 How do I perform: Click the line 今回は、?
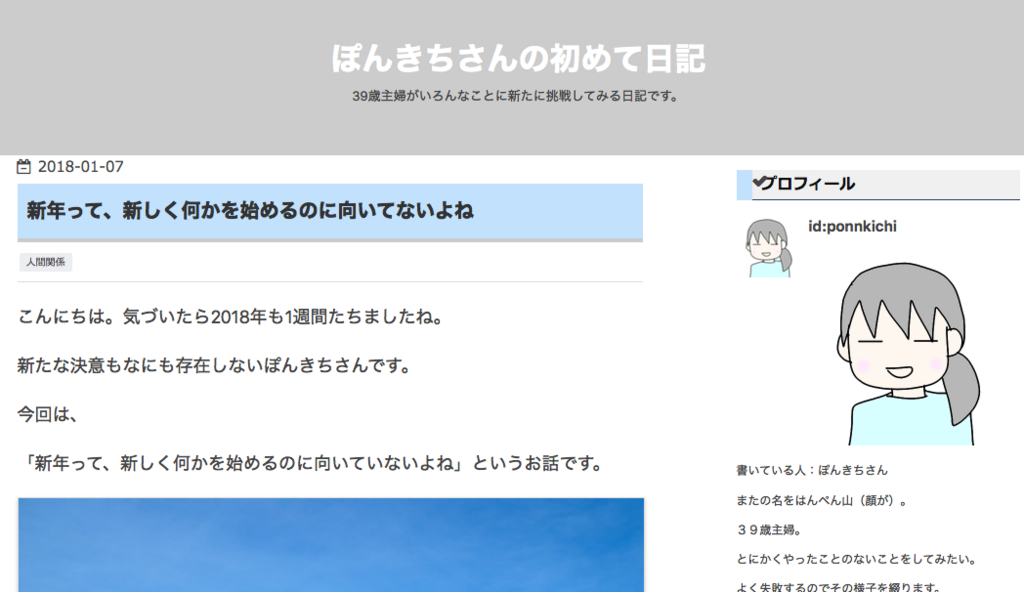(x=47, y=414)
